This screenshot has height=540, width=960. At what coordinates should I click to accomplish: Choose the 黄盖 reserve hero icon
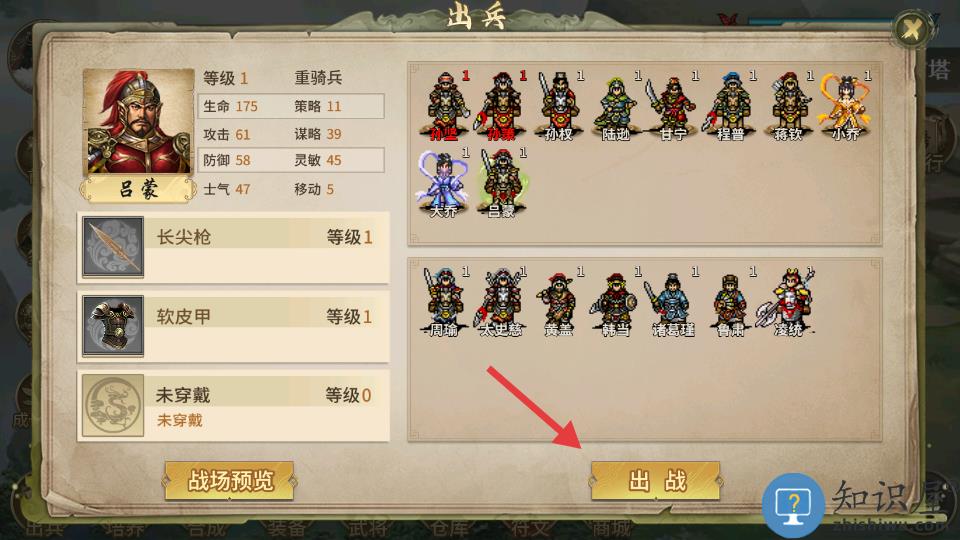(x=559, y=301)
